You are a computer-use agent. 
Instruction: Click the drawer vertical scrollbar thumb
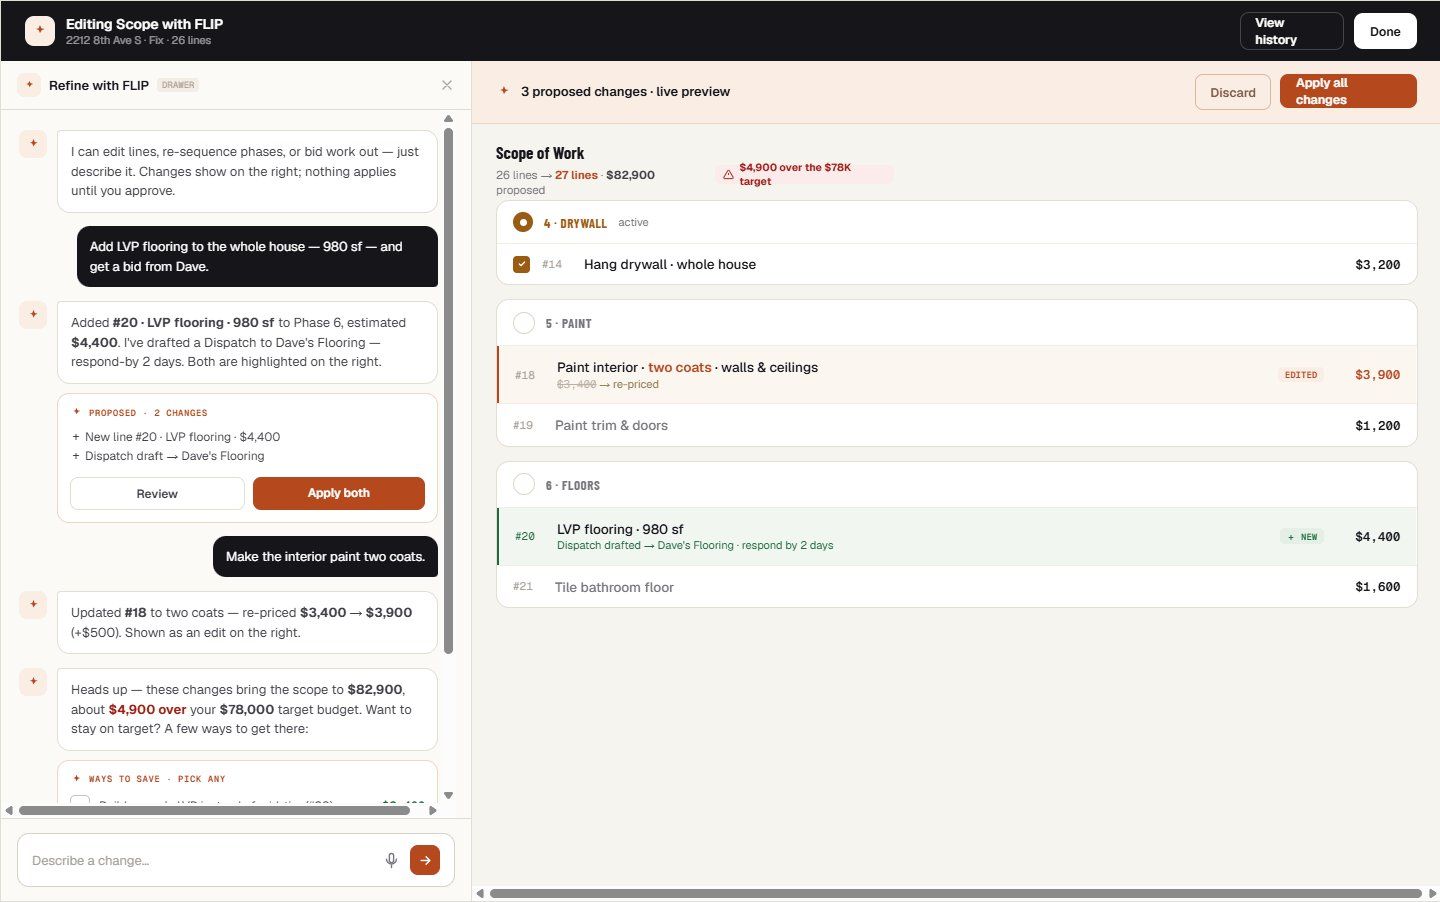449,390
